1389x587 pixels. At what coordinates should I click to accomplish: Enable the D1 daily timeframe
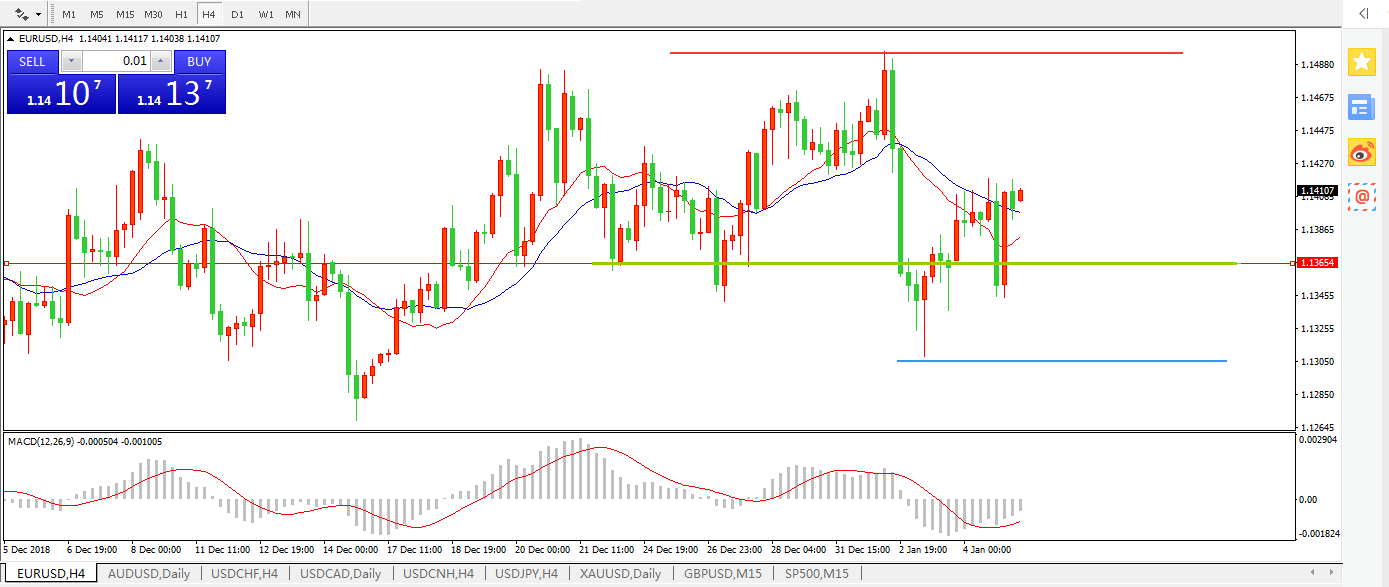pos(237,14)
